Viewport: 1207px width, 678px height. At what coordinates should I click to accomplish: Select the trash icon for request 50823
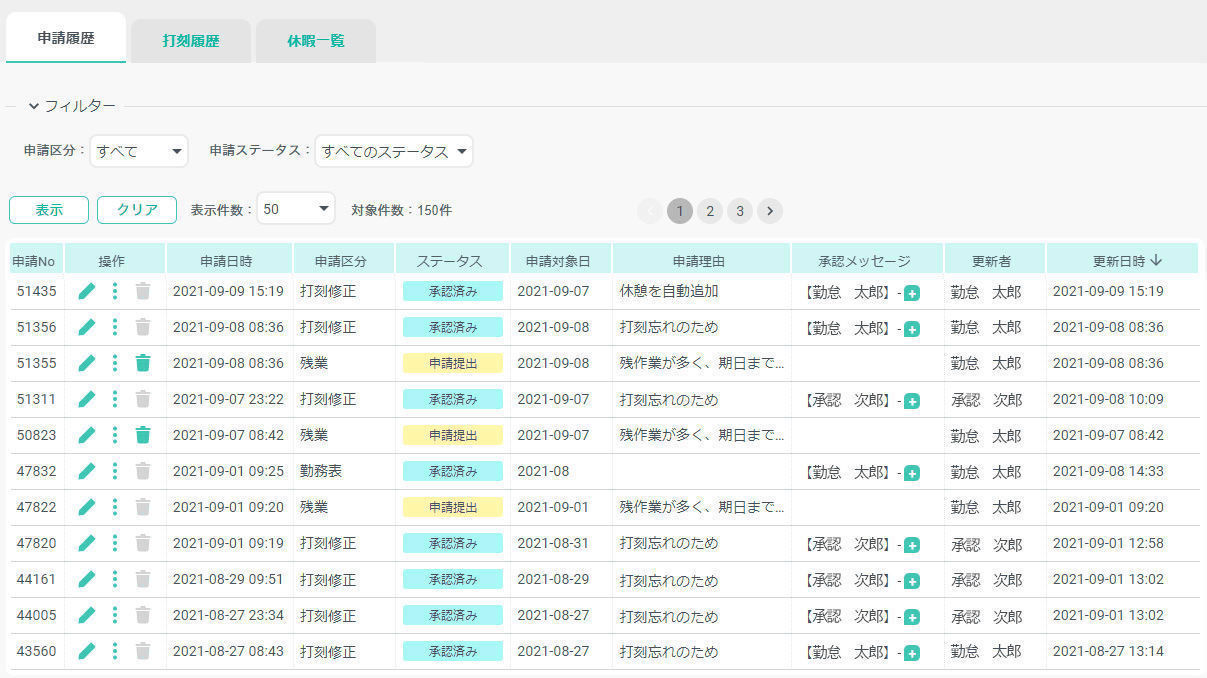click(x=143, y=435)
